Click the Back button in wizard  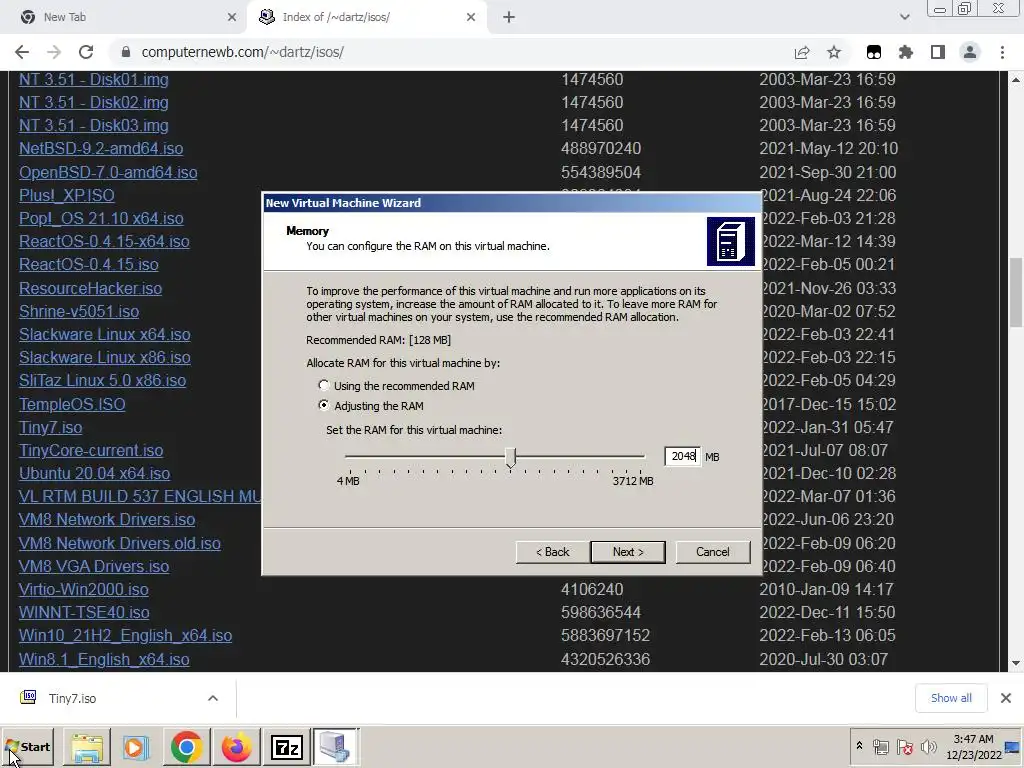pos(552,552)
